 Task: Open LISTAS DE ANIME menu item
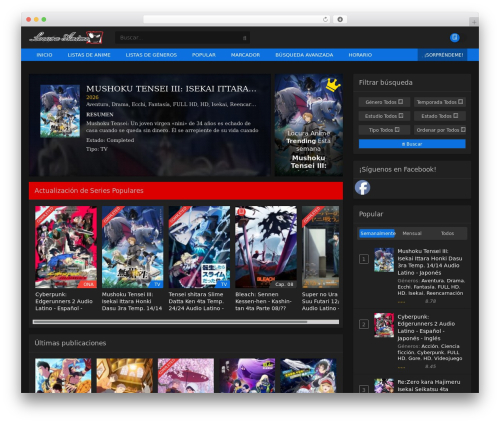(89, 55)
